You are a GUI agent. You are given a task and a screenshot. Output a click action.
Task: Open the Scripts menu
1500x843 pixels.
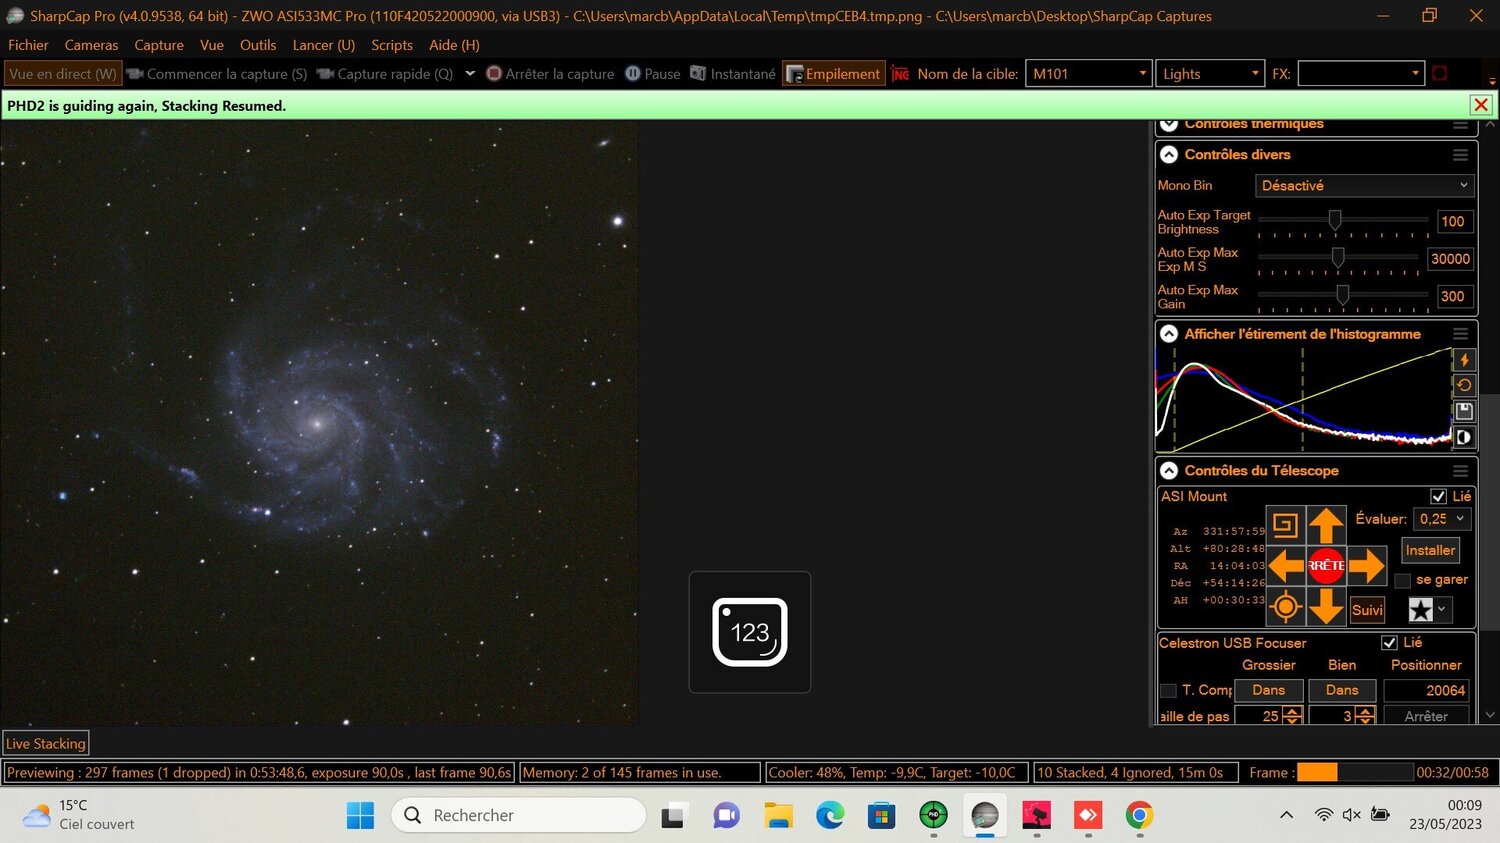point(392,45)
